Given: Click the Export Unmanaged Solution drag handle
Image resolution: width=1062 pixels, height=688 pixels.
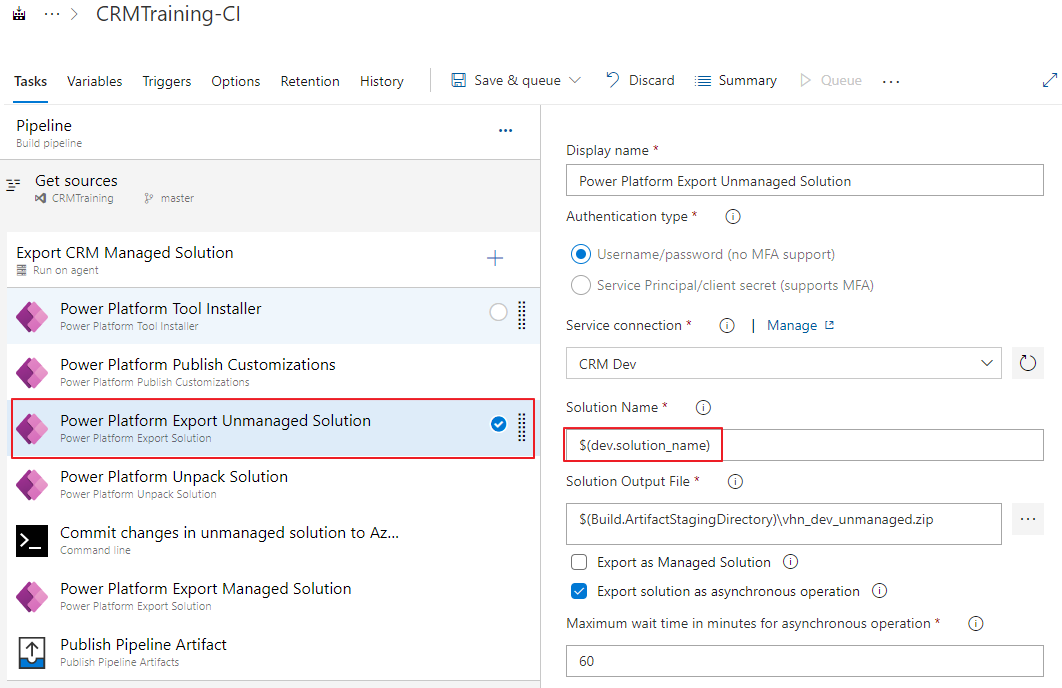Looking at the screenshot, I should tap(522, 427).
